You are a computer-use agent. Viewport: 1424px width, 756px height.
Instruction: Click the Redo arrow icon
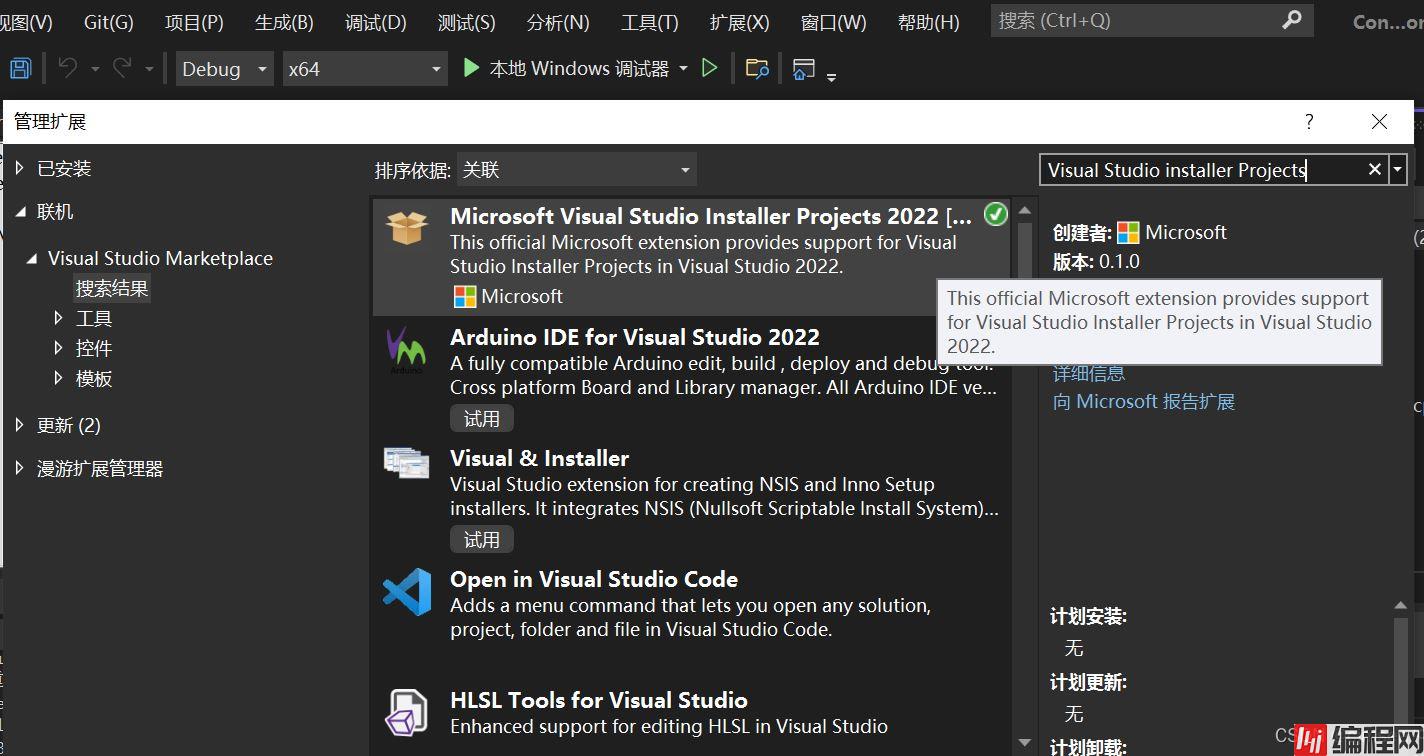[x=122, y=68]
